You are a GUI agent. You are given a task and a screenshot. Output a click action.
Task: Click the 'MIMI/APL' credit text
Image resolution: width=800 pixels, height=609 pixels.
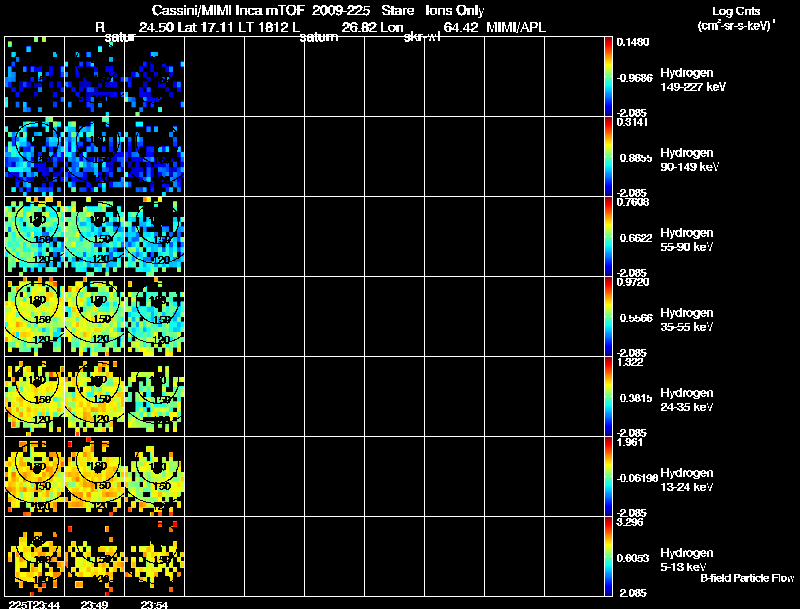point(516,28)
